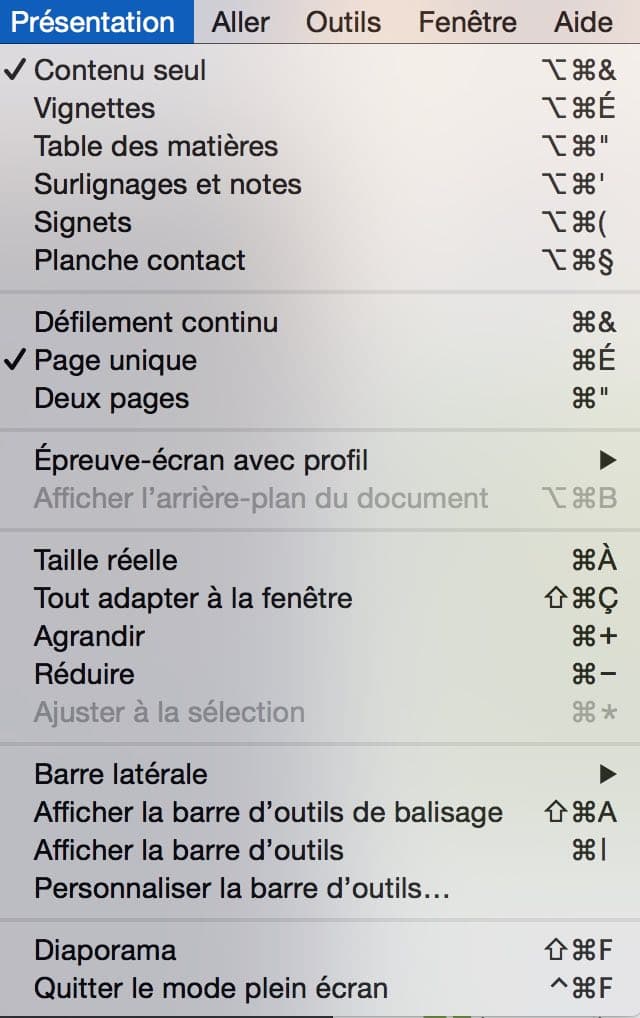The width and height of the screenshot is (640, 1018).
Task: Open the Aide menu
Action: (583, 22)
